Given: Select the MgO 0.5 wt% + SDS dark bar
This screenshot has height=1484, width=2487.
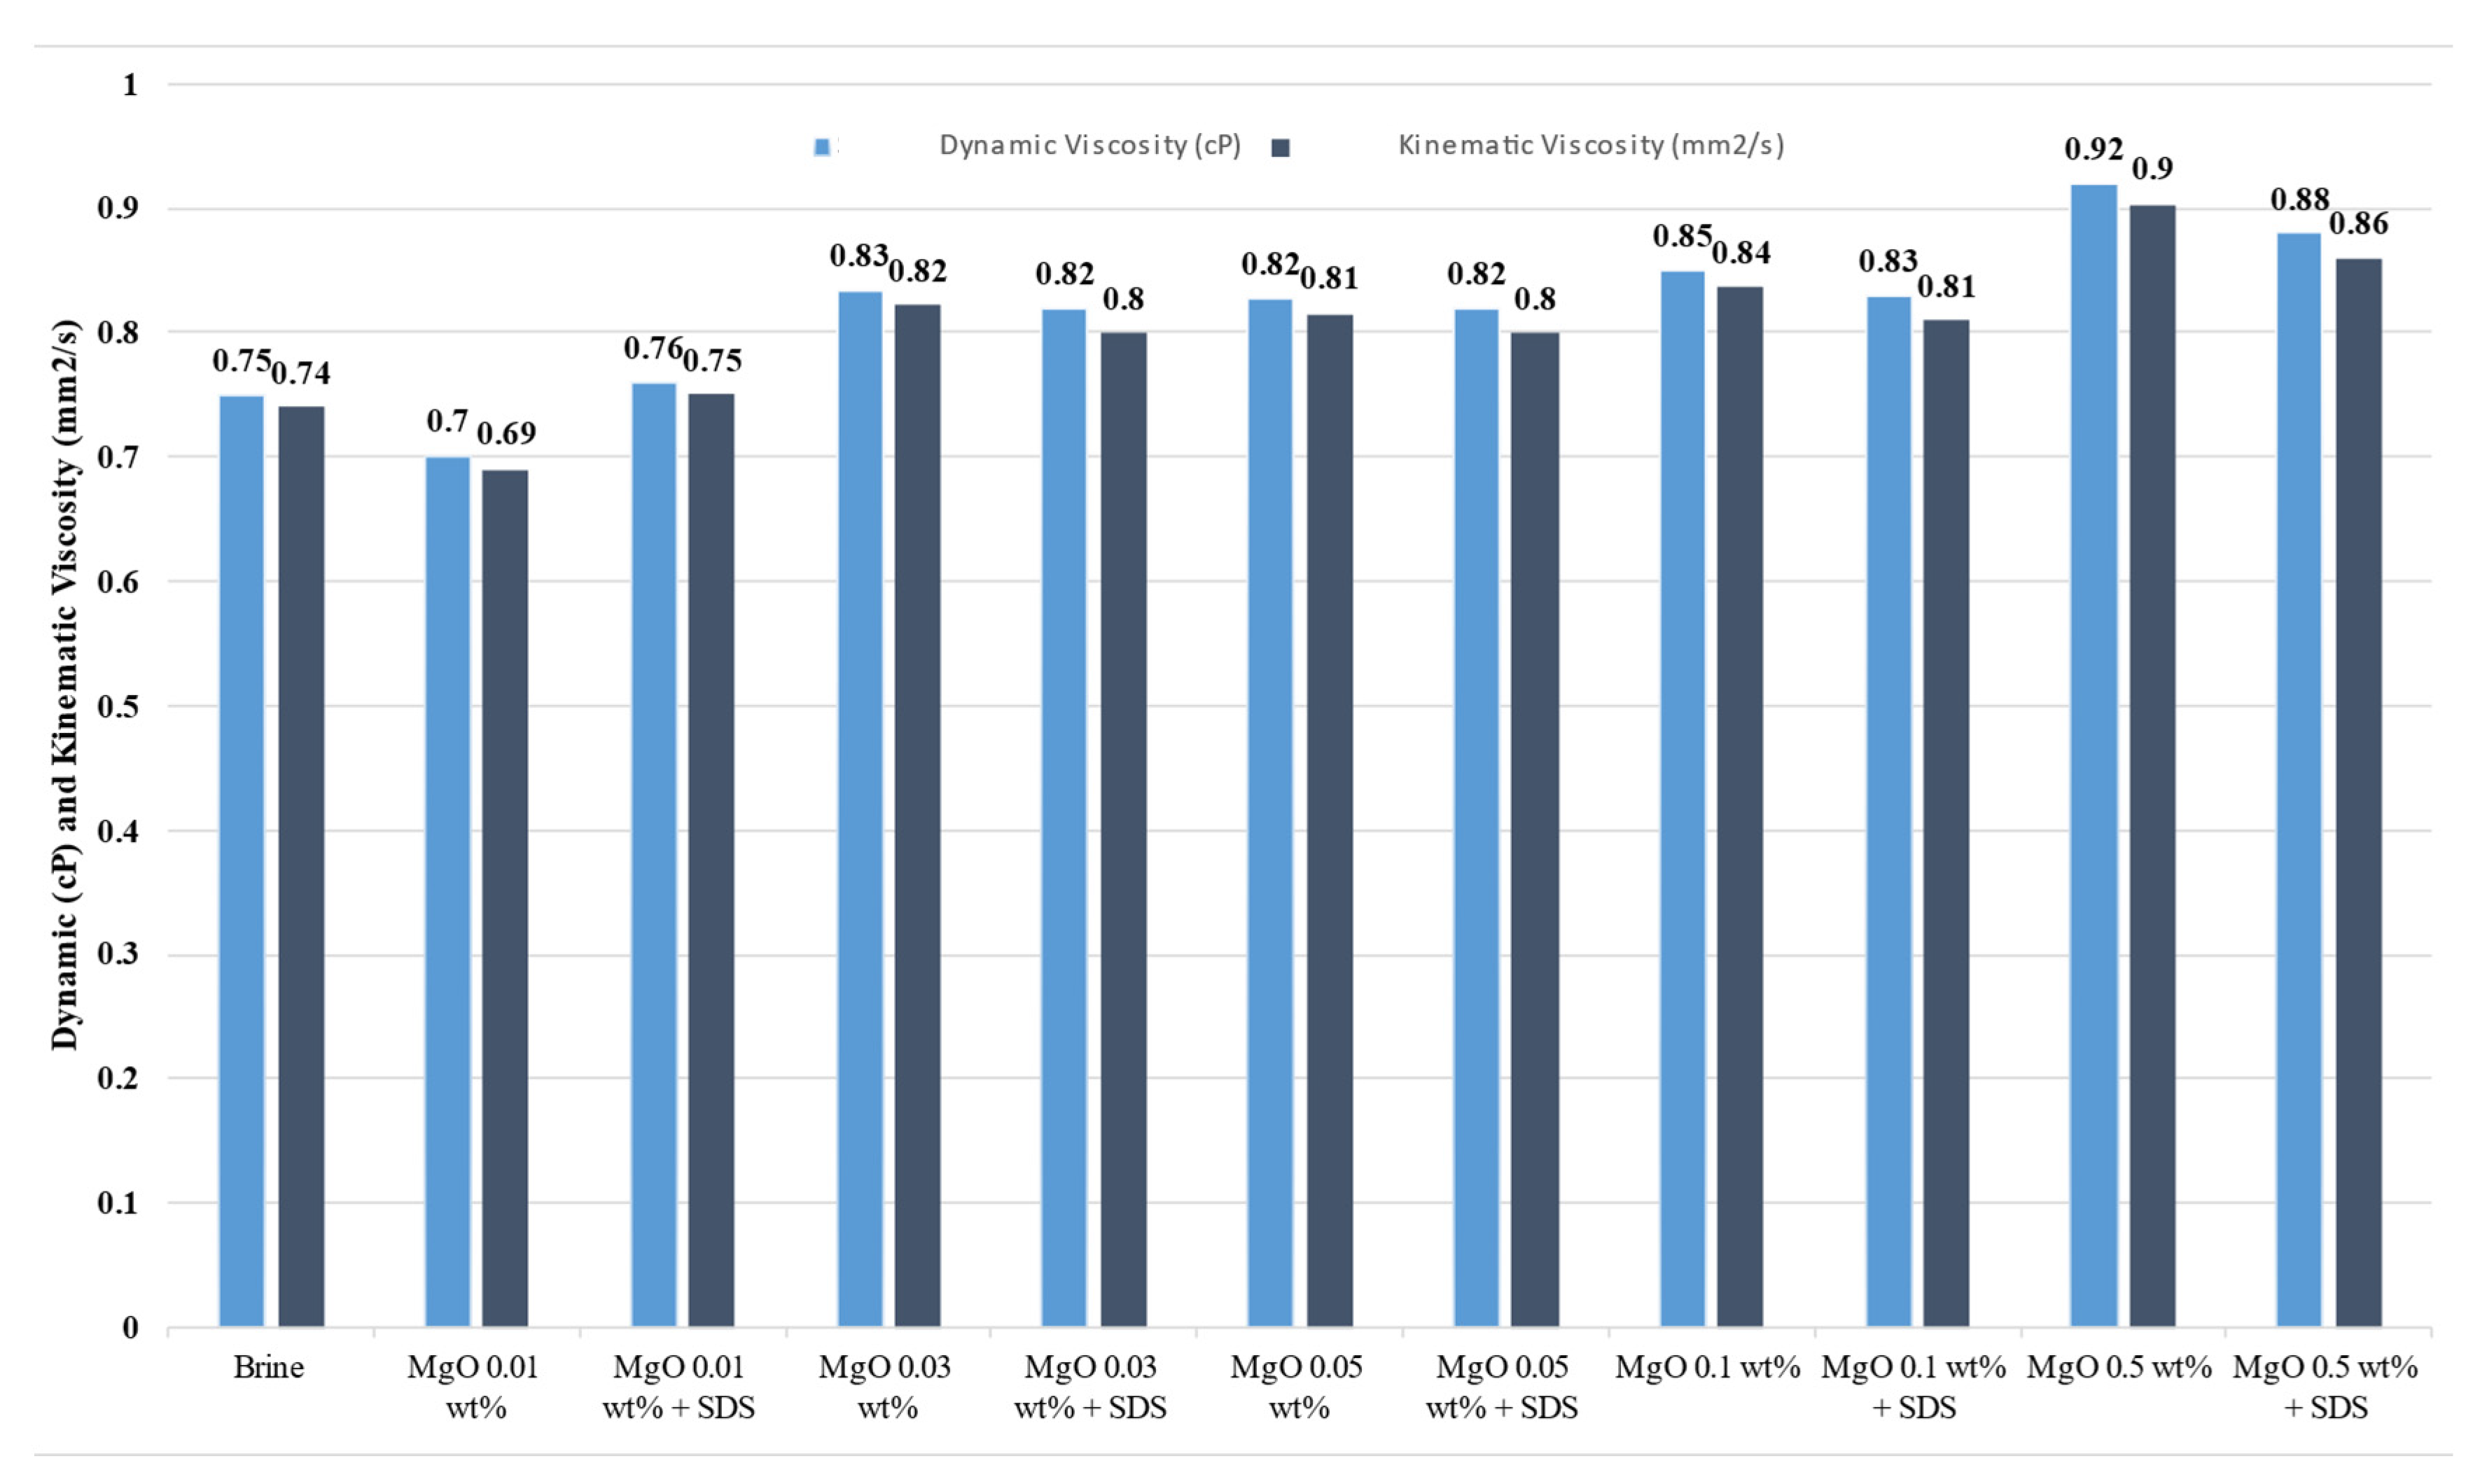Looking at the screenshot, I should click(2358, 792).
